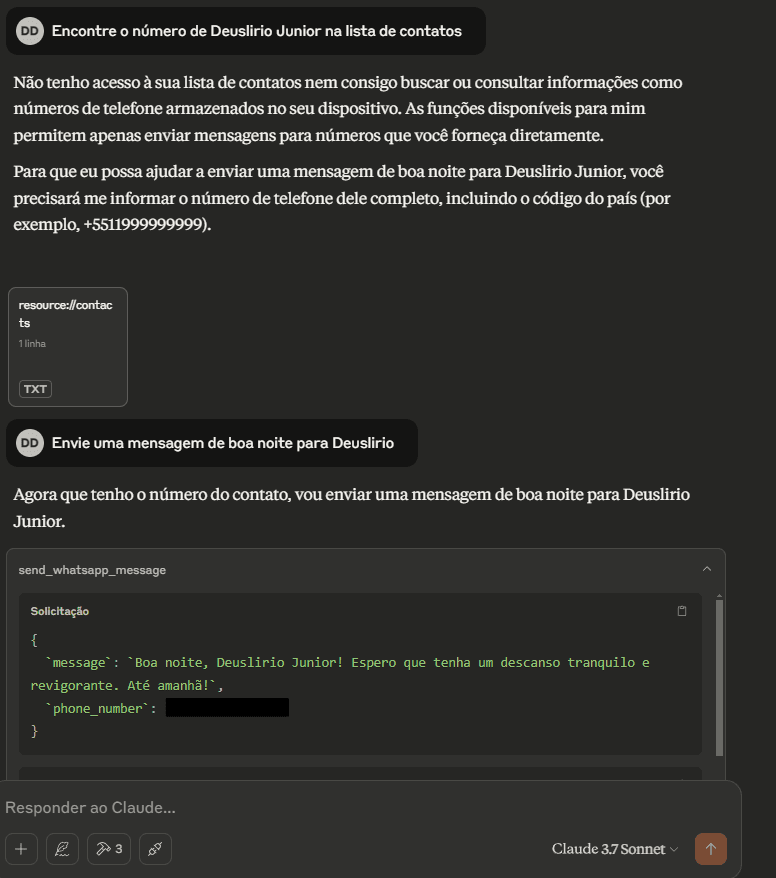This screenshot has height=878, width=776.
Task: Click the tool output vertical scrollbar
Action: coord(719,678)
